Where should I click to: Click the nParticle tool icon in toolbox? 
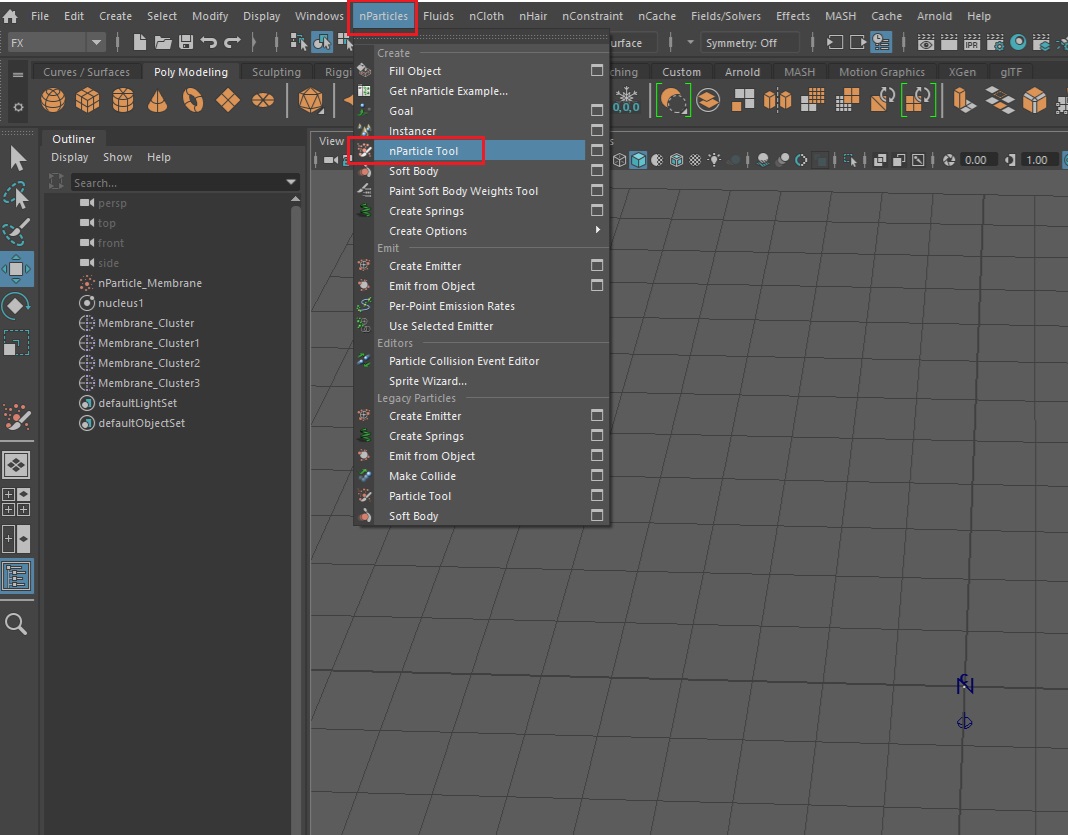pos(17,418)
